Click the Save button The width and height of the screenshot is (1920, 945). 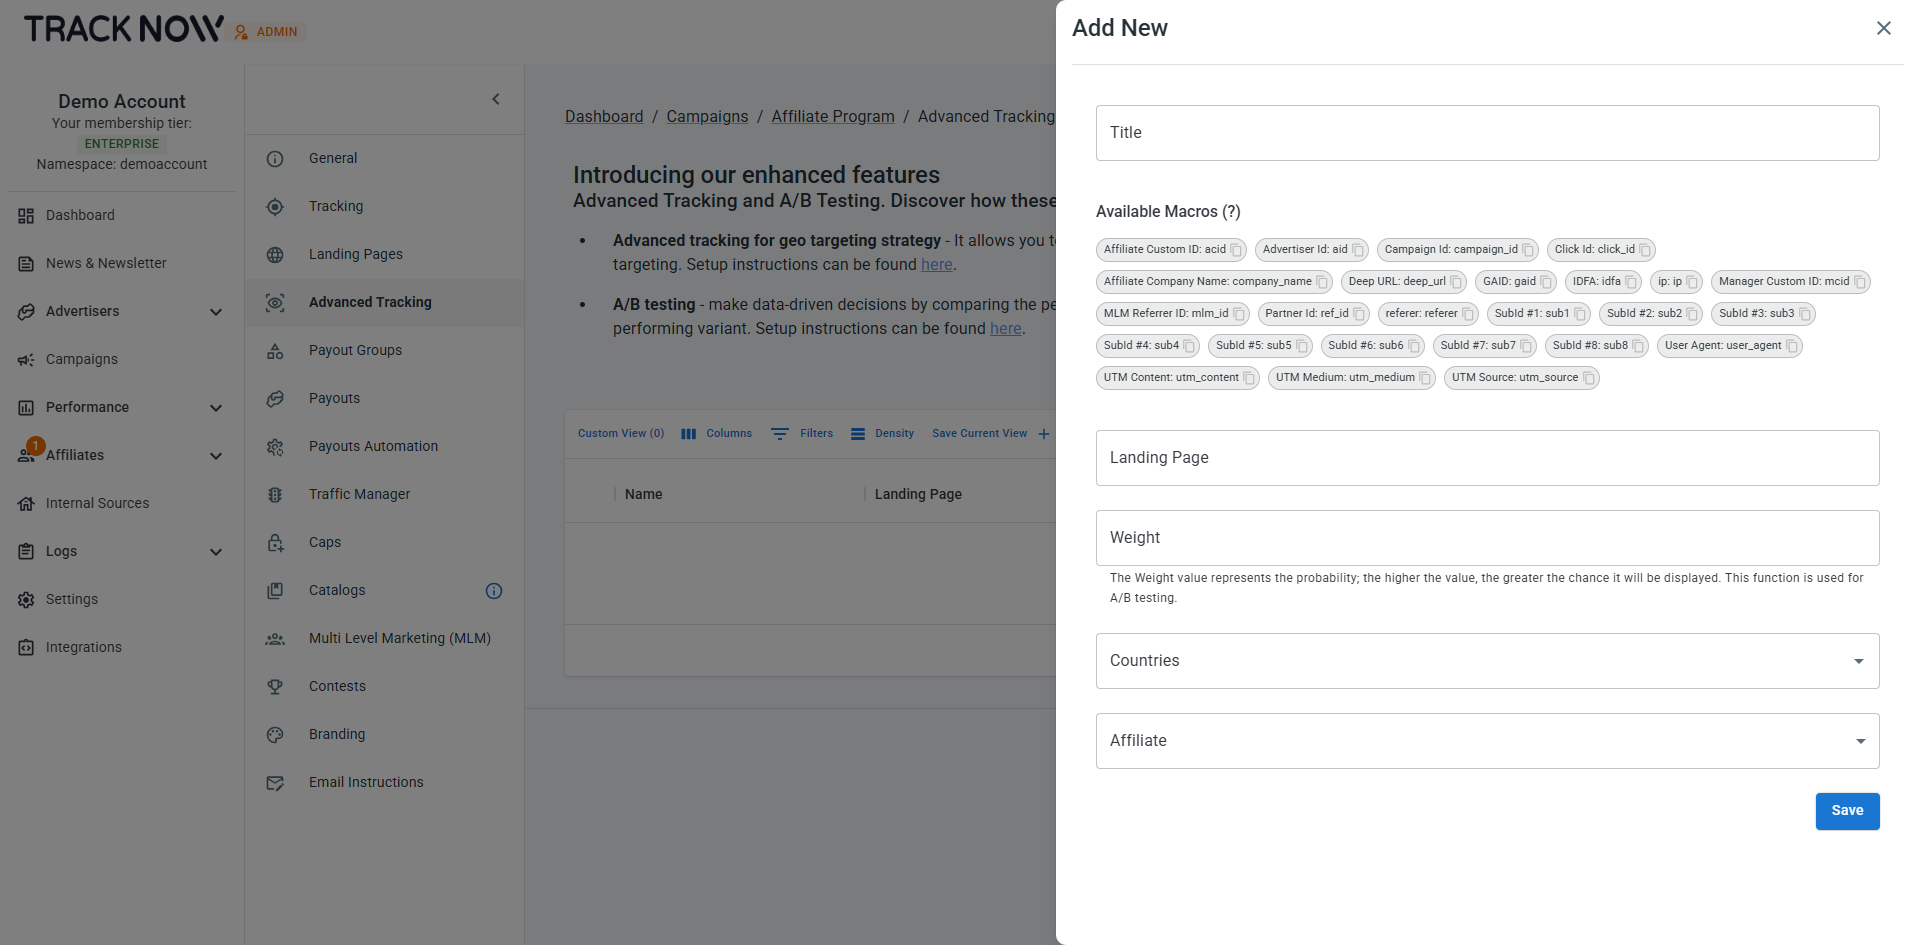tap(1848, 811)
